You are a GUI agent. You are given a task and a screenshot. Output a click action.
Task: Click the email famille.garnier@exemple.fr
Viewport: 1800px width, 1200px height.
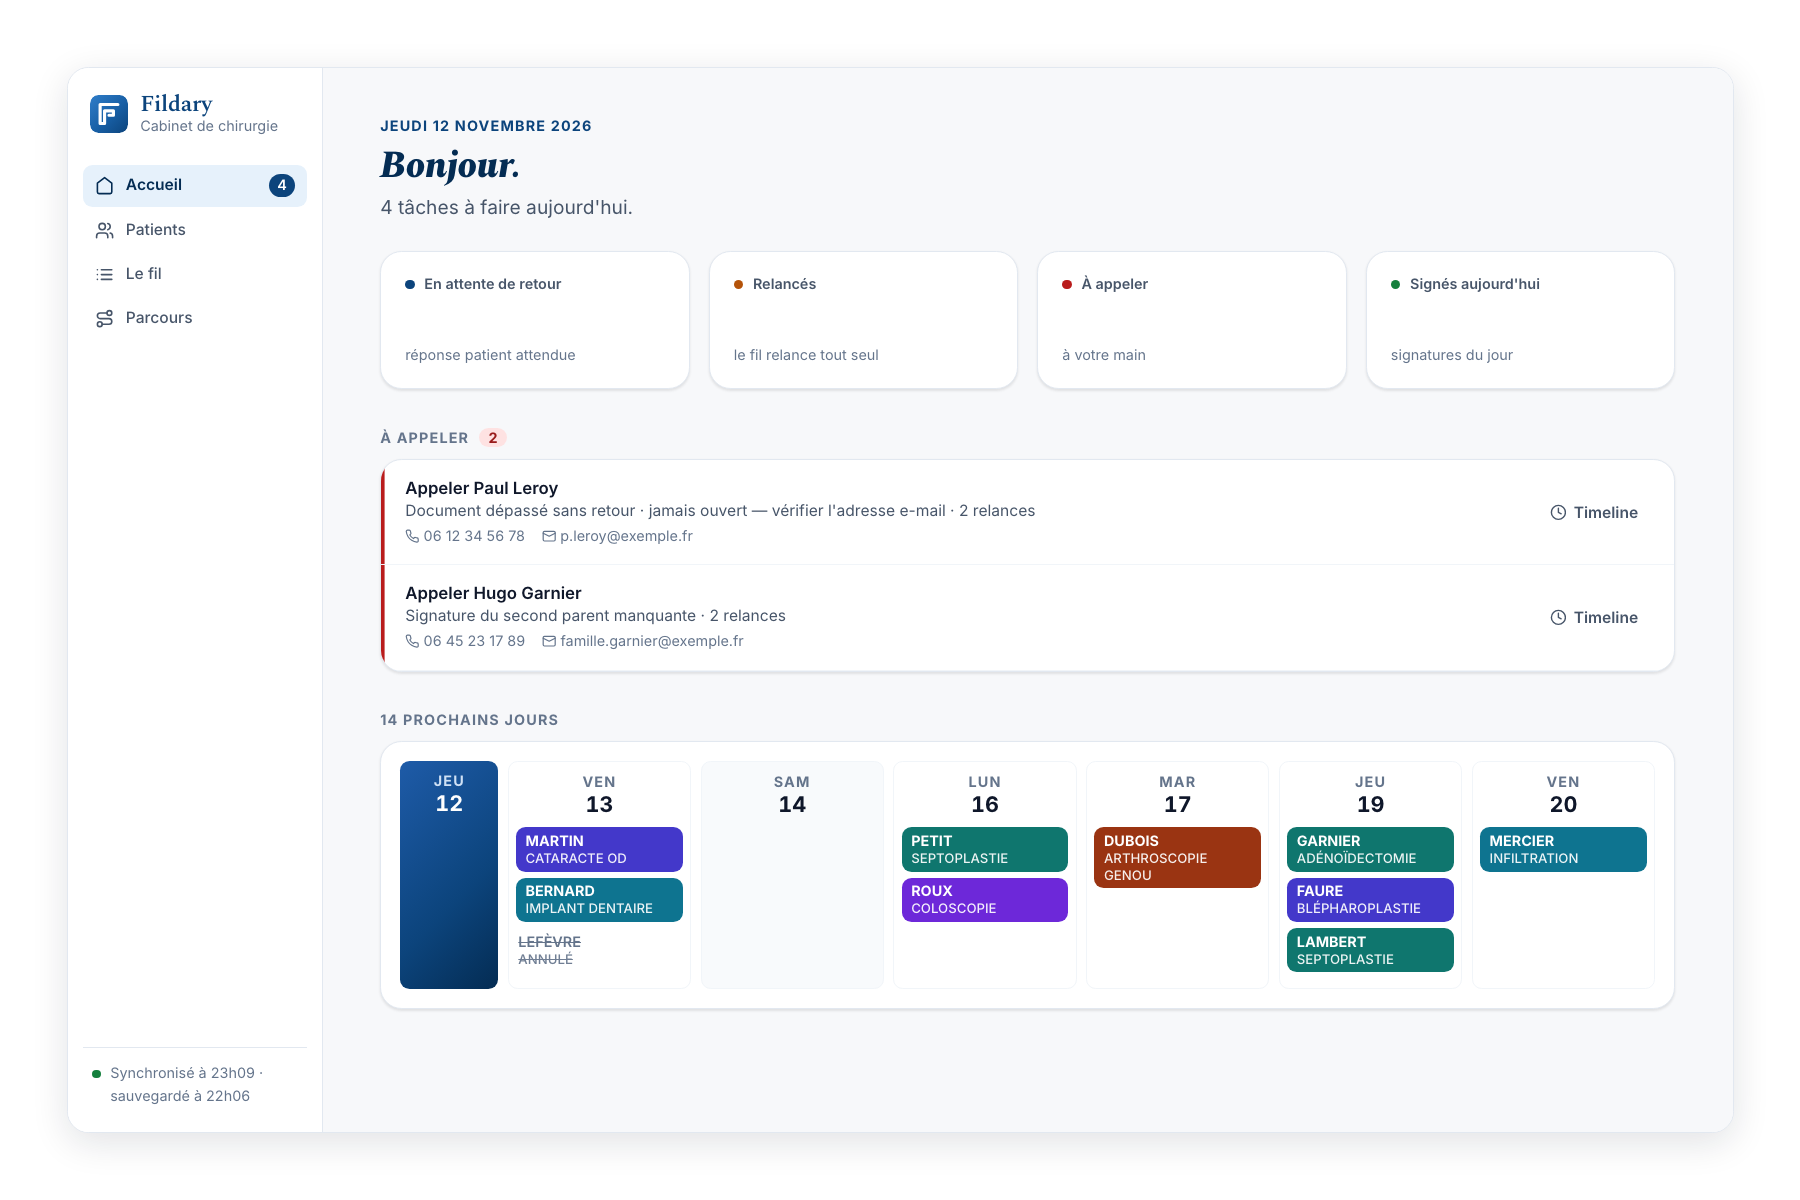[652, 641]
